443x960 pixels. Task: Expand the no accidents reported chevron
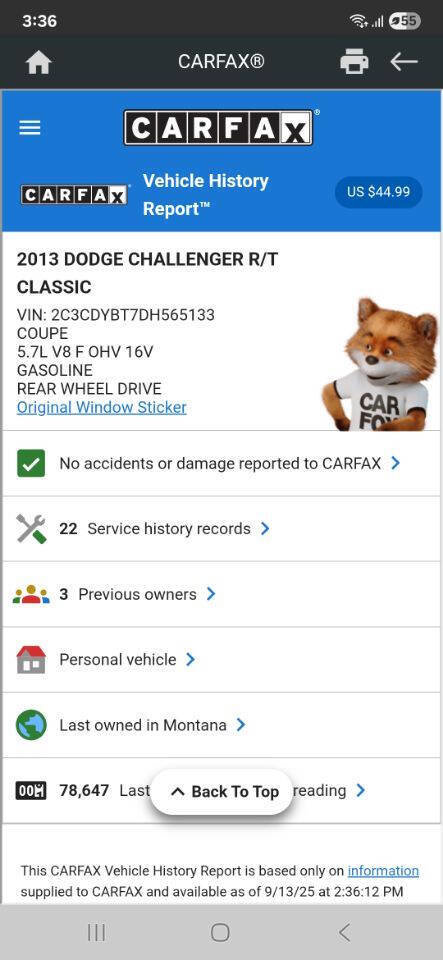[x=395, y=463]
